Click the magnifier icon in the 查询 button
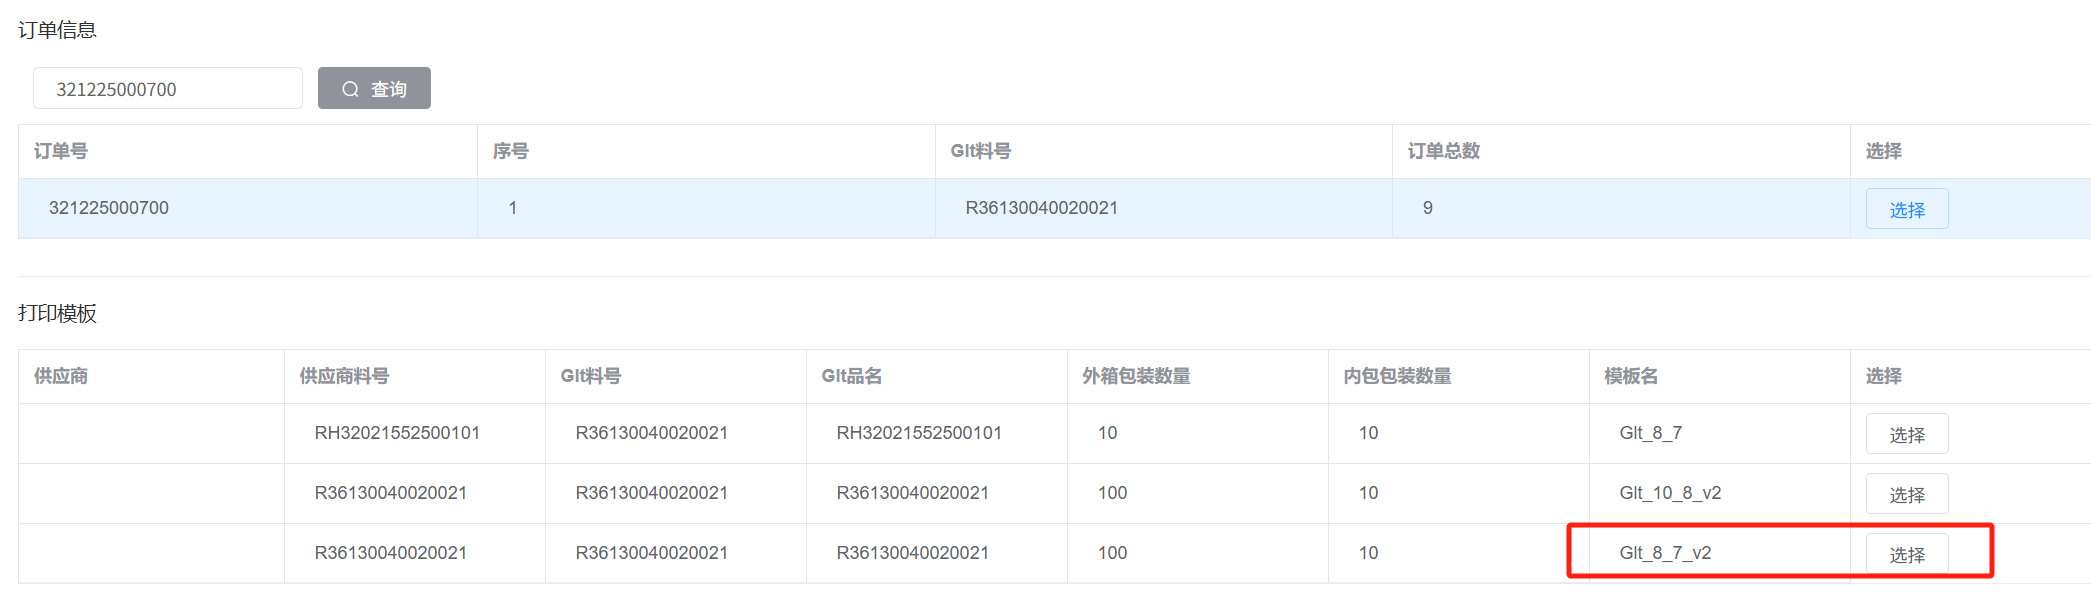This screenshot has height=606, width=2091. (x=350, y=89)
